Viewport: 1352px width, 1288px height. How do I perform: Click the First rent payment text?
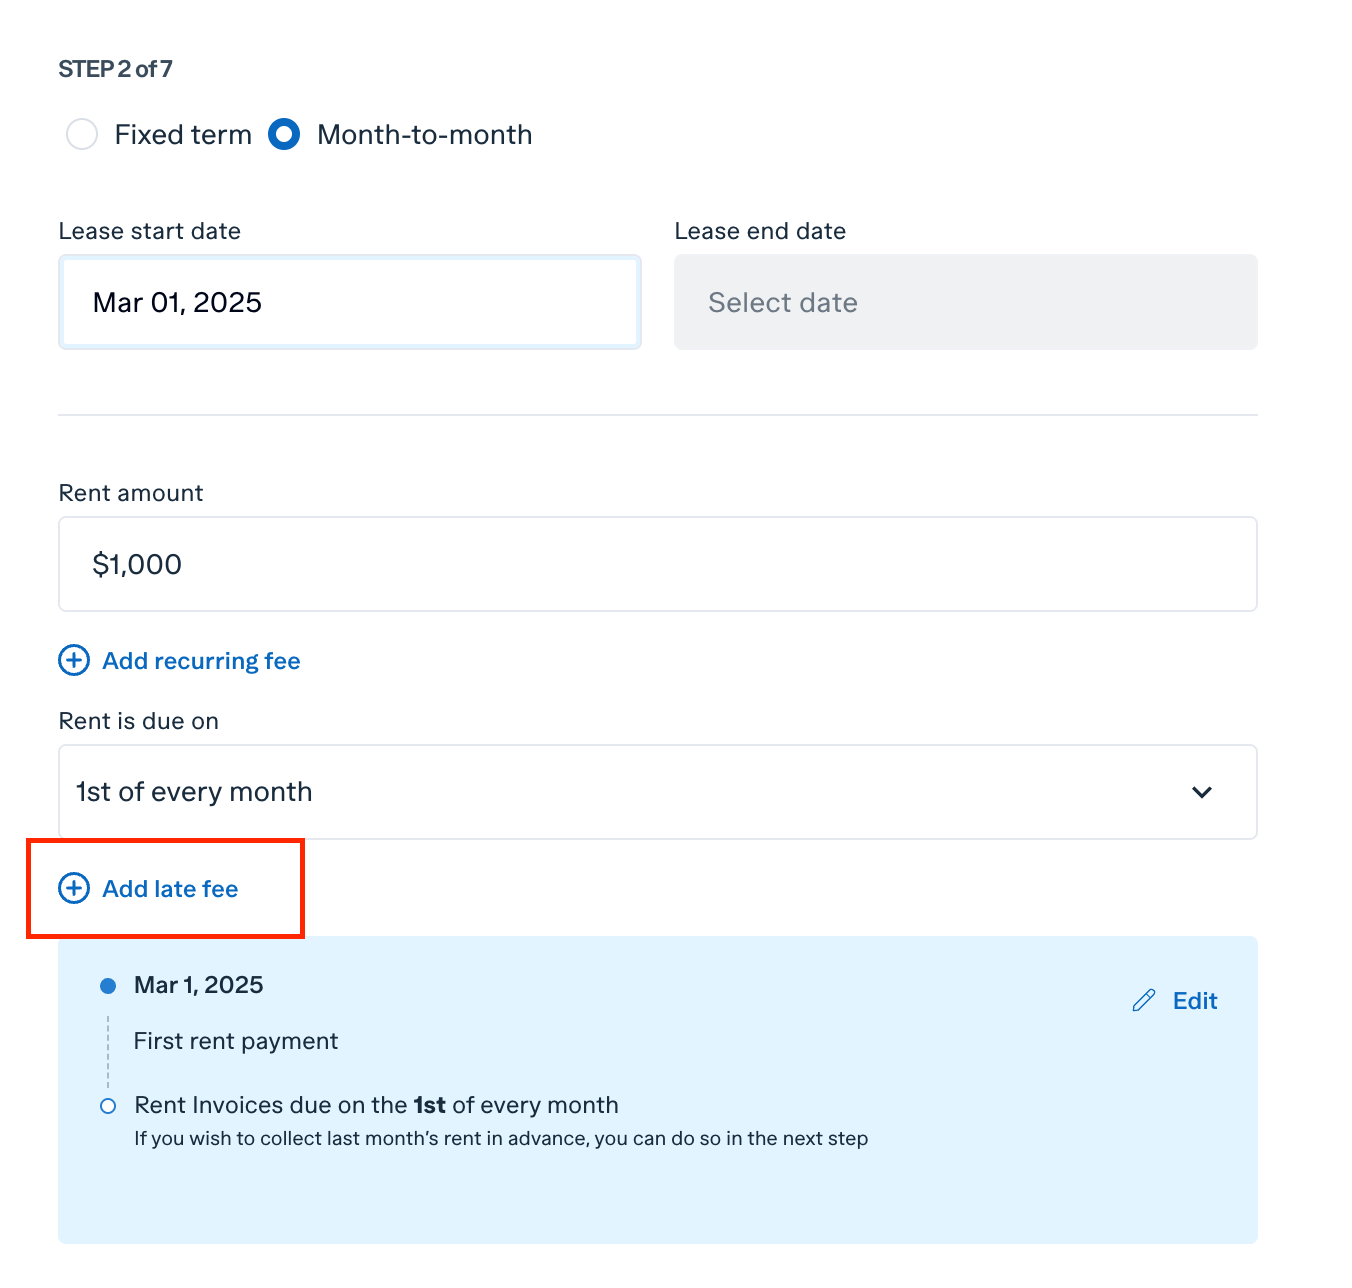tap(236, 1041)
